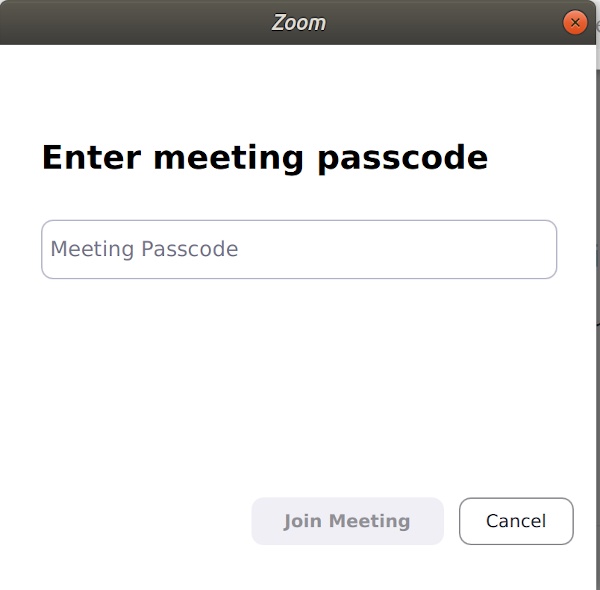This screenshot has width=600, height=590.
Task: Dismiss the Zoom window via the X
Action: 575,23
